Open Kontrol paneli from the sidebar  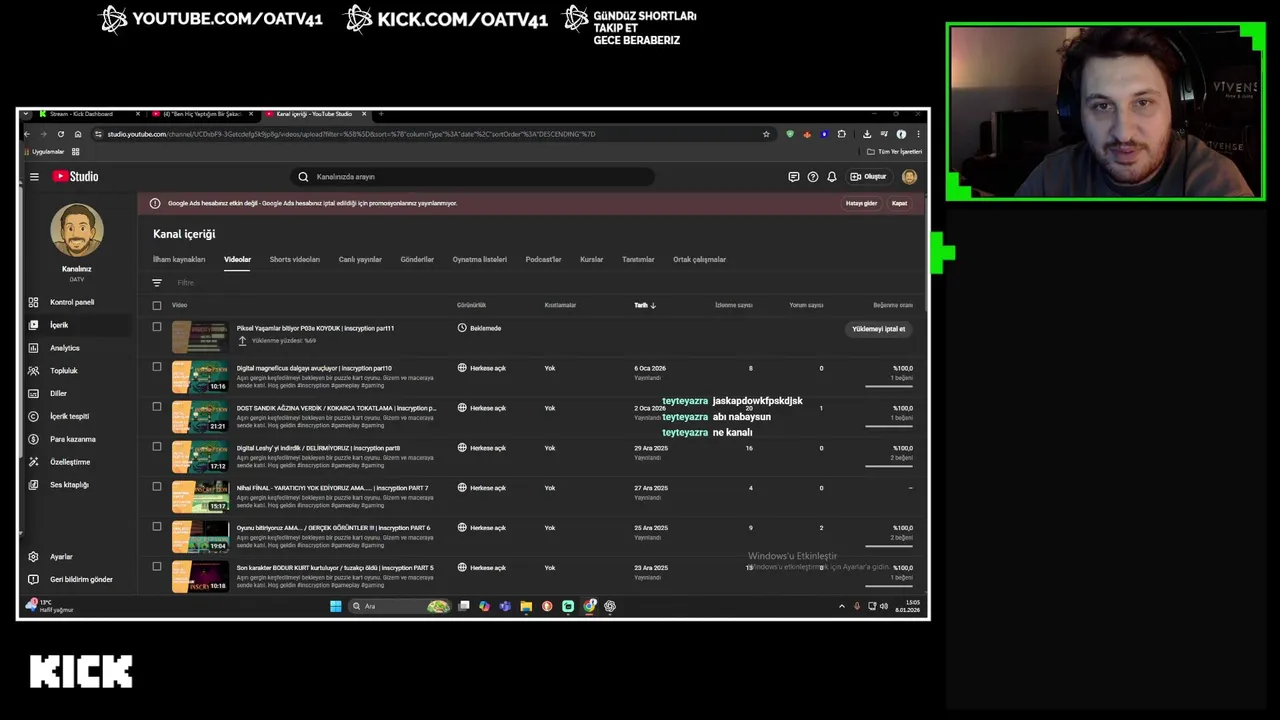71,302
